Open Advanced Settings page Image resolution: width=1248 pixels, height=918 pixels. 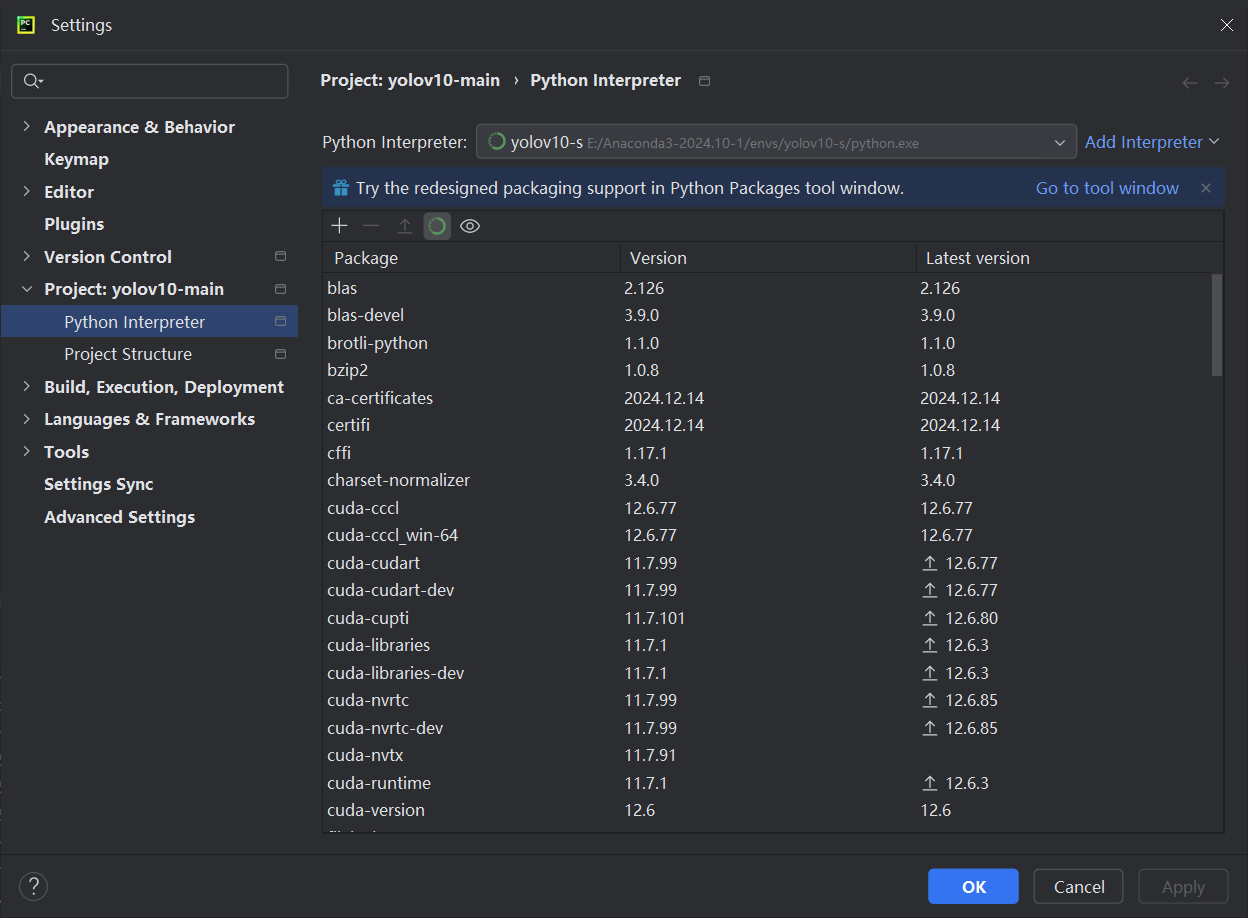click(x=119, y=517)
